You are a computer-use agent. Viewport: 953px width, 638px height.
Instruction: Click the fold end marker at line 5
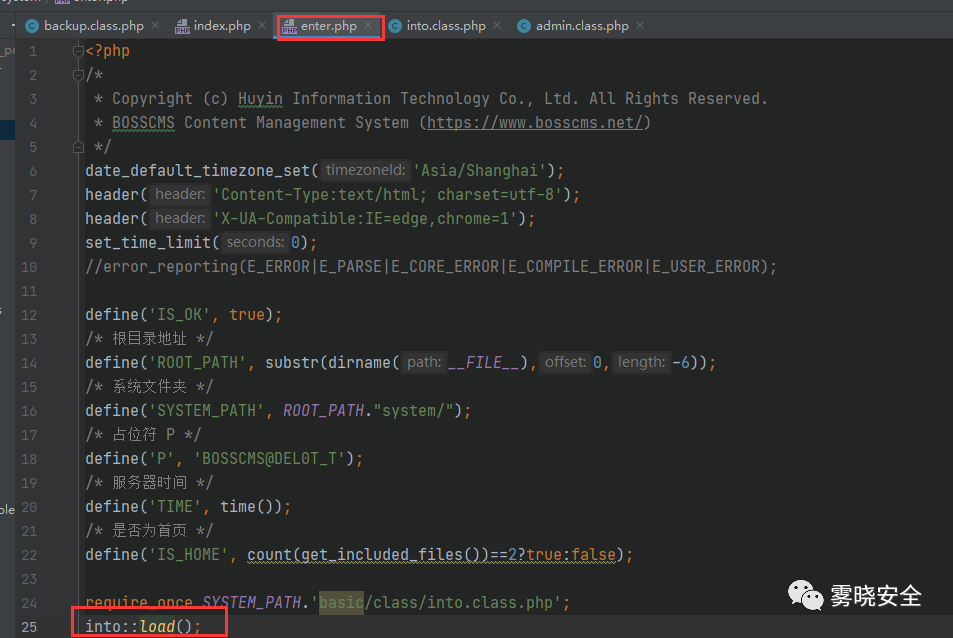coord(78,146)
